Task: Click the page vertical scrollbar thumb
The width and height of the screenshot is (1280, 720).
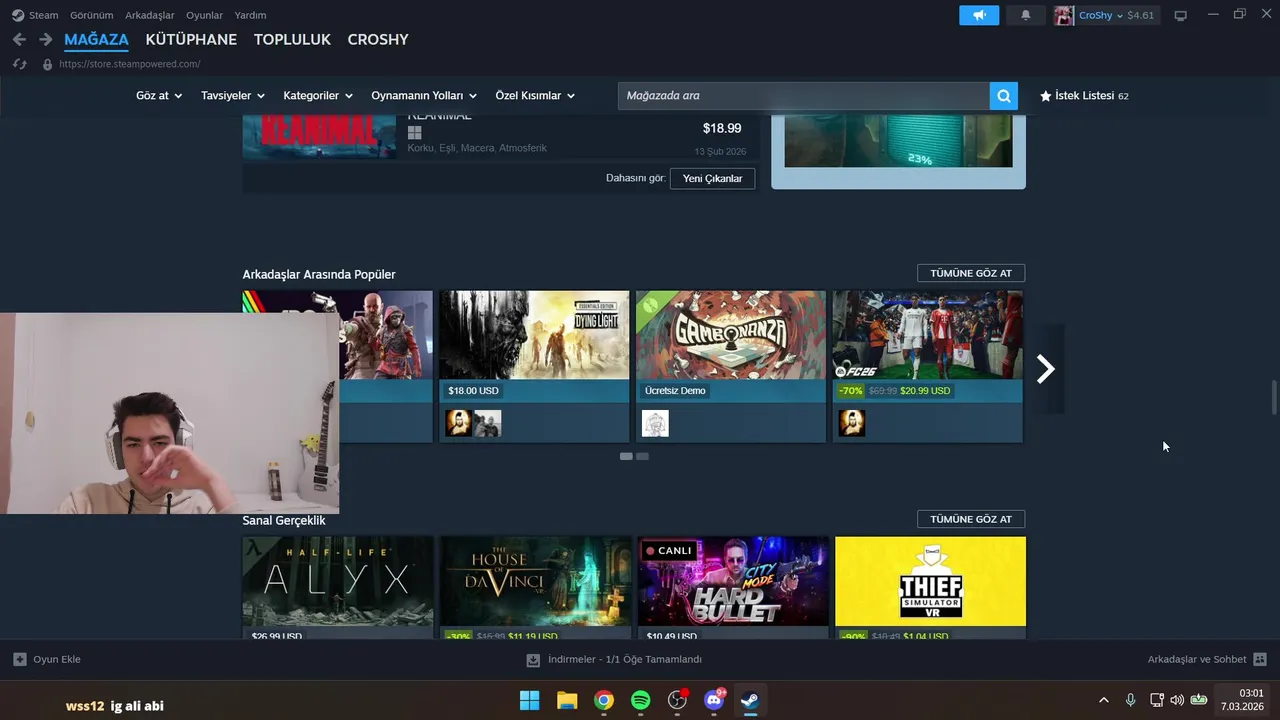Action: point(1274,397)
